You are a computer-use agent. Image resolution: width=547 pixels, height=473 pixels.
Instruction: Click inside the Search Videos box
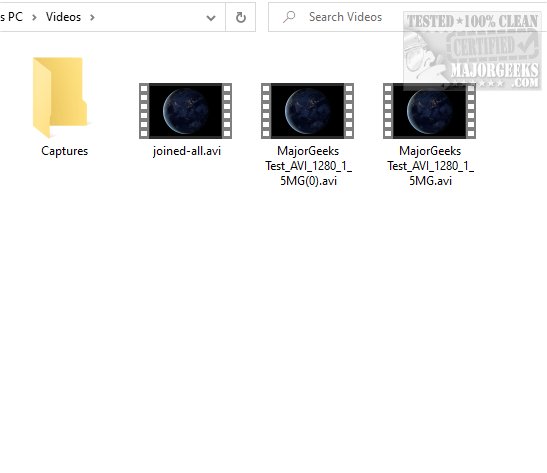point(407,17)
